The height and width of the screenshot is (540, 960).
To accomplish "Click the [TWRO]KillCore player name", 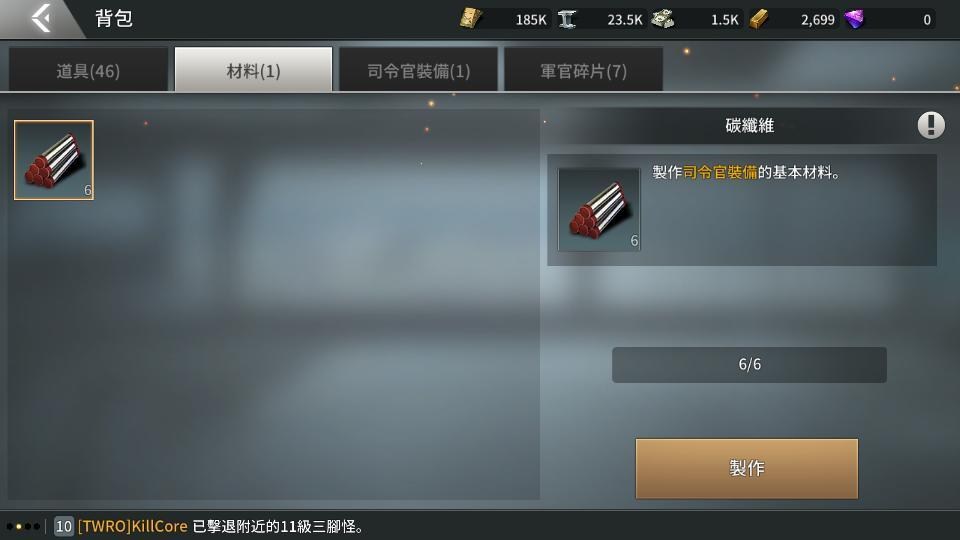I will (x=132, y=527).
